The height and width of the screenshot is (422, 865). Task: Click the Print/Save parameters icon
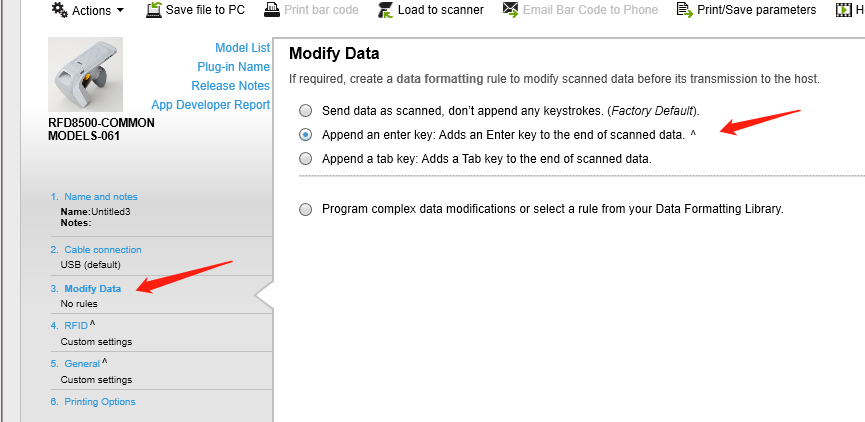[x=685, y=10]
